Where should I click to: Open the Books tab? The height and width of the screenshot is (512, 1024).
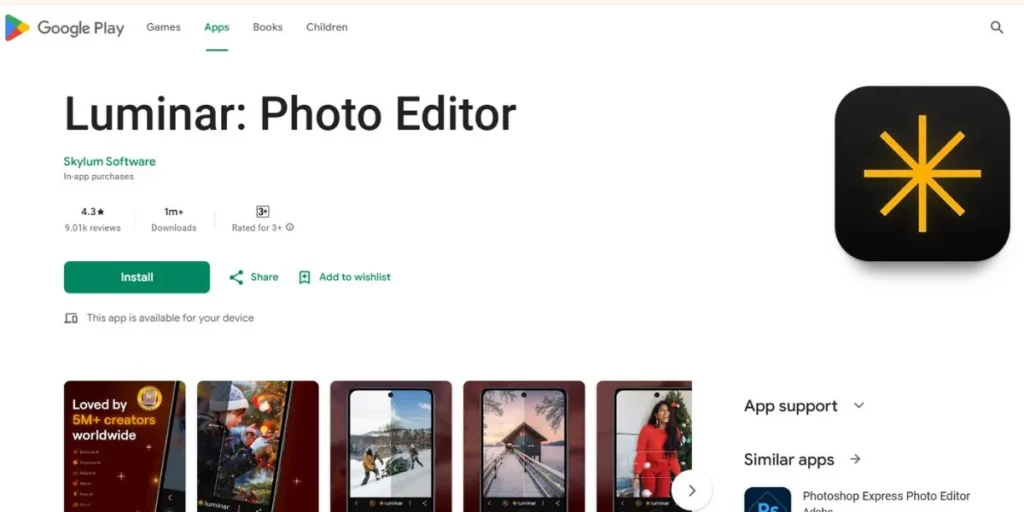click(268, 27)
